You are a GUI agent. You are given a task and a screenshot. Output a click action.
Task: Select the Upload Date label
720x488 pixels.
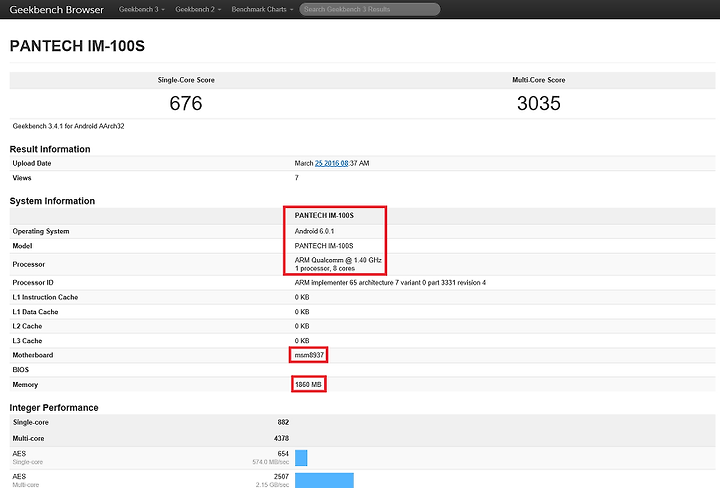[32, 163]
